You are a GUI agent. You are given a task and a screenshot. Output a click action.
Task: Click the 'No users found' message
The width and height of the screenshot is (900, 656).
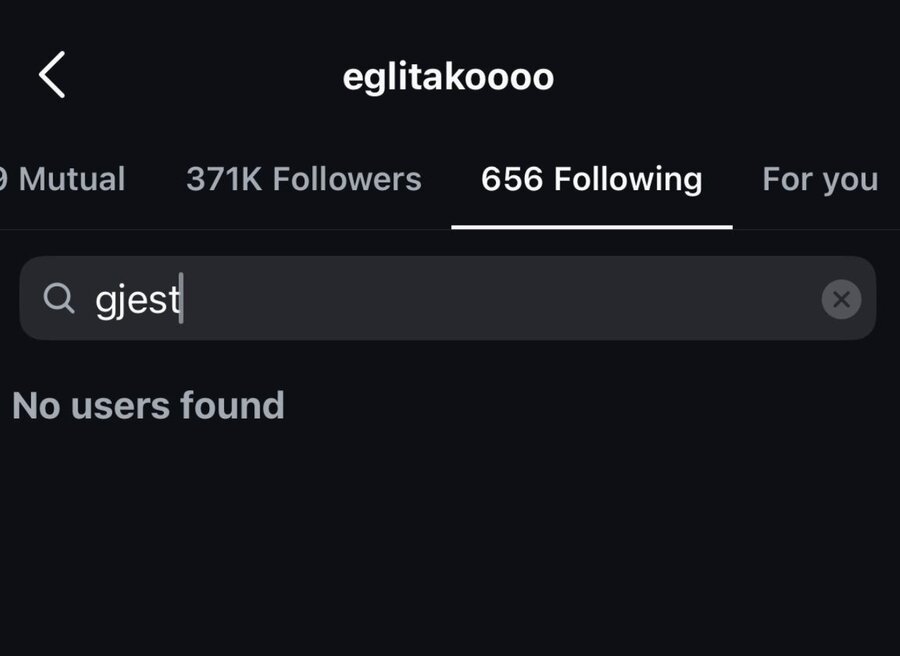click(148, 405)
